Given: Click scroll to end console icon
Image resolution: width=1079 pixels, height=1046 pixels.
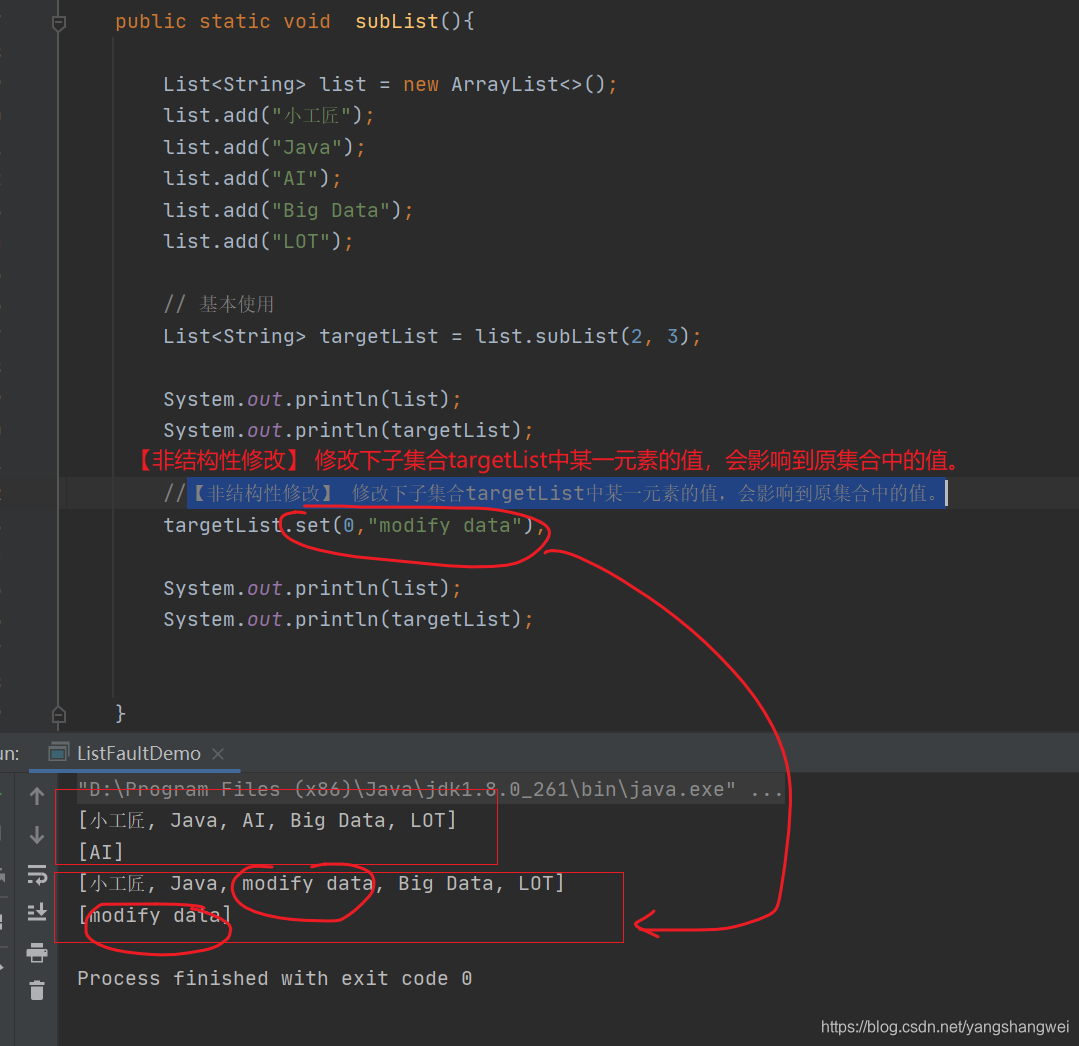Looking at the screenshot, I should 37,913.
